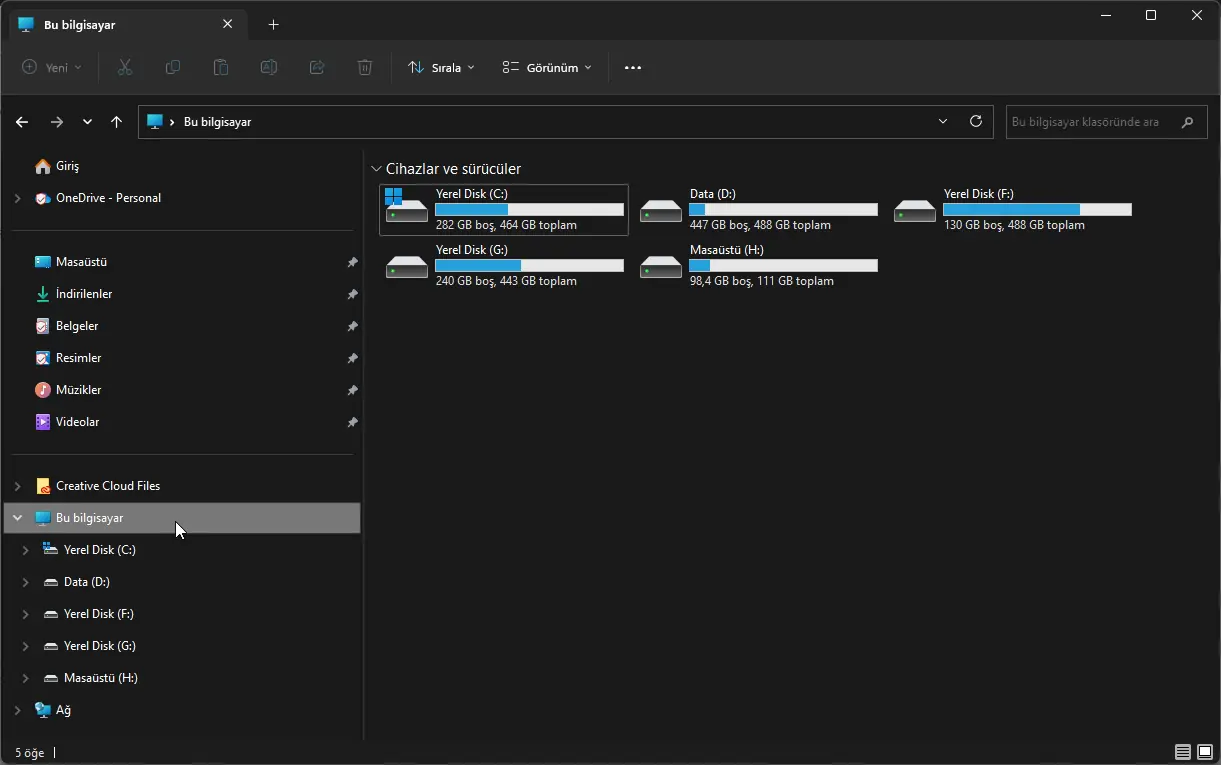Image resolution: width=1221 pixels, height=765 pixels.
Task: Go to OneDrive - Personal in sidebar
Action: pos(106,198)
